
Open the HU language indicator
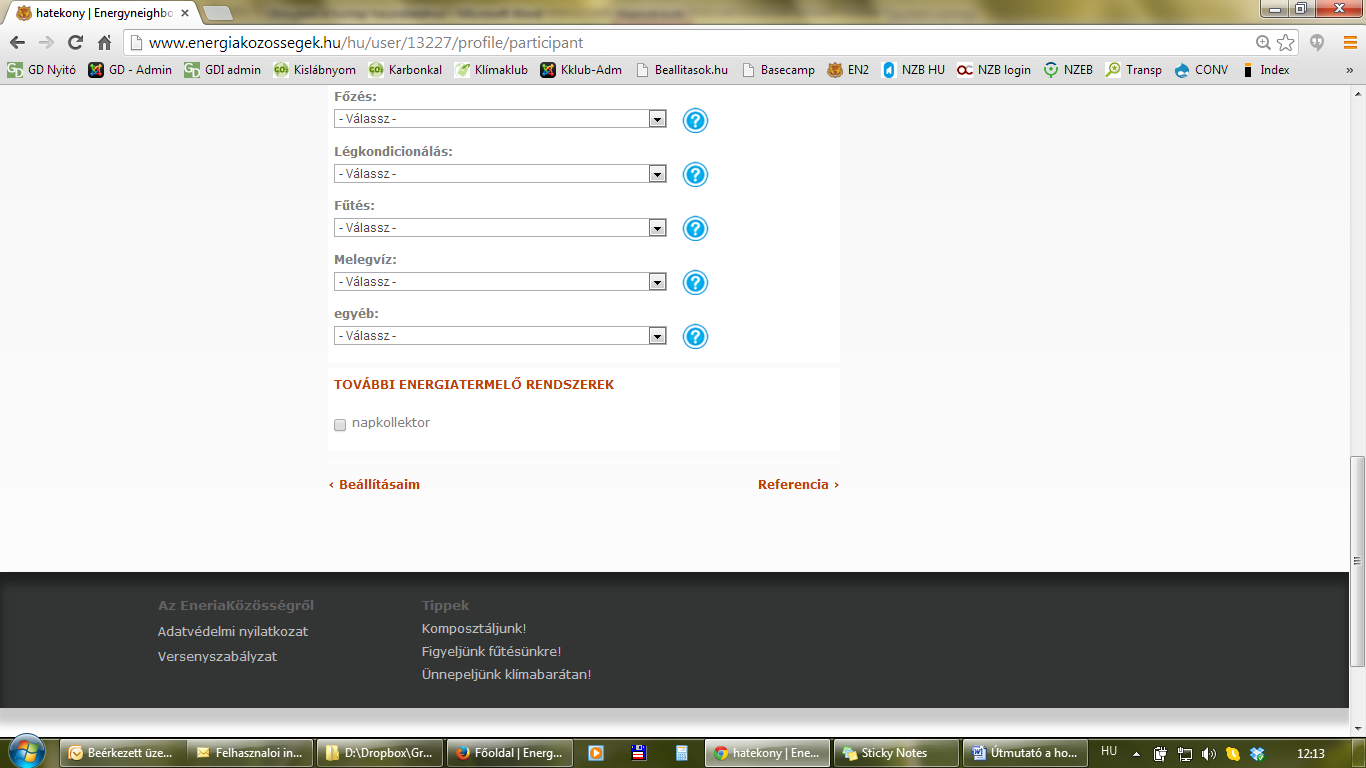[x=1109, y=751]
